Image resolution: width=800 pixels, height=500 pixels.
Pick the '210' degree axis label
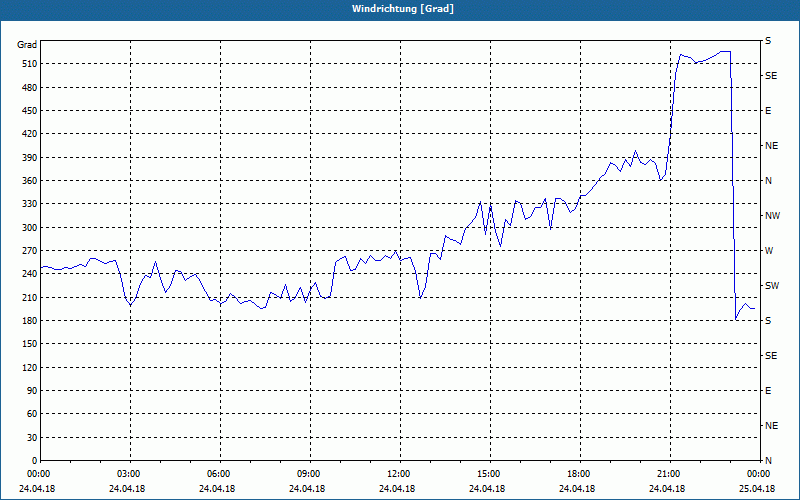click(30, 297)
